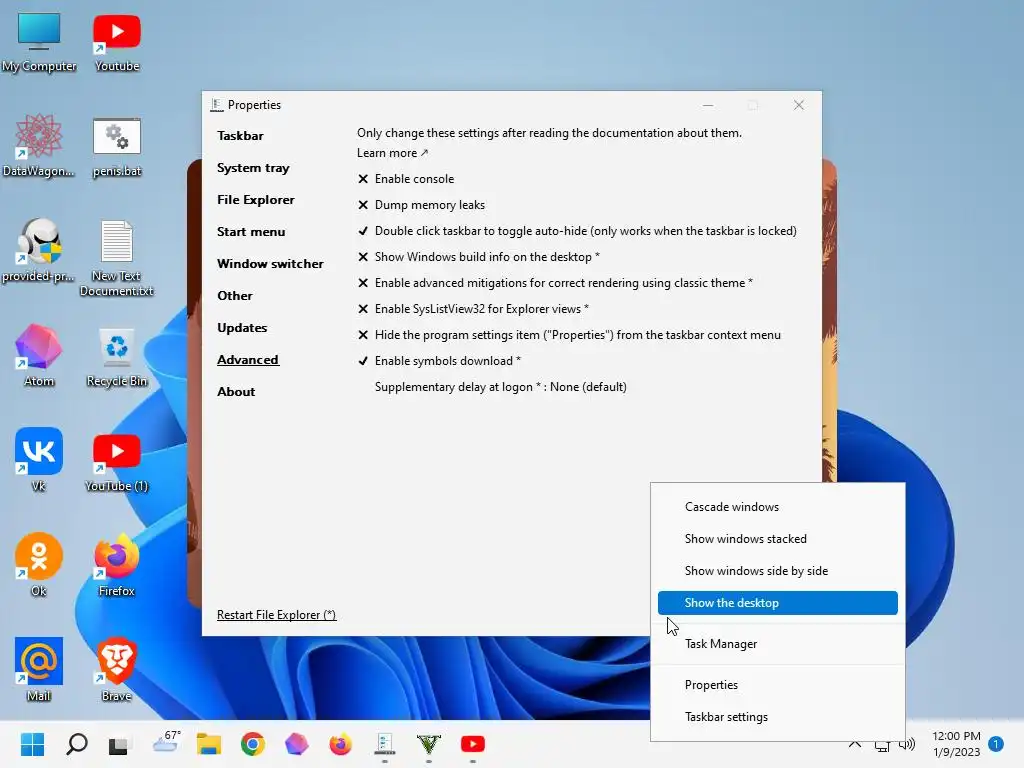Close the Properties window
The width and height of the screenshot is (1024, 768).
coord(799,105)
